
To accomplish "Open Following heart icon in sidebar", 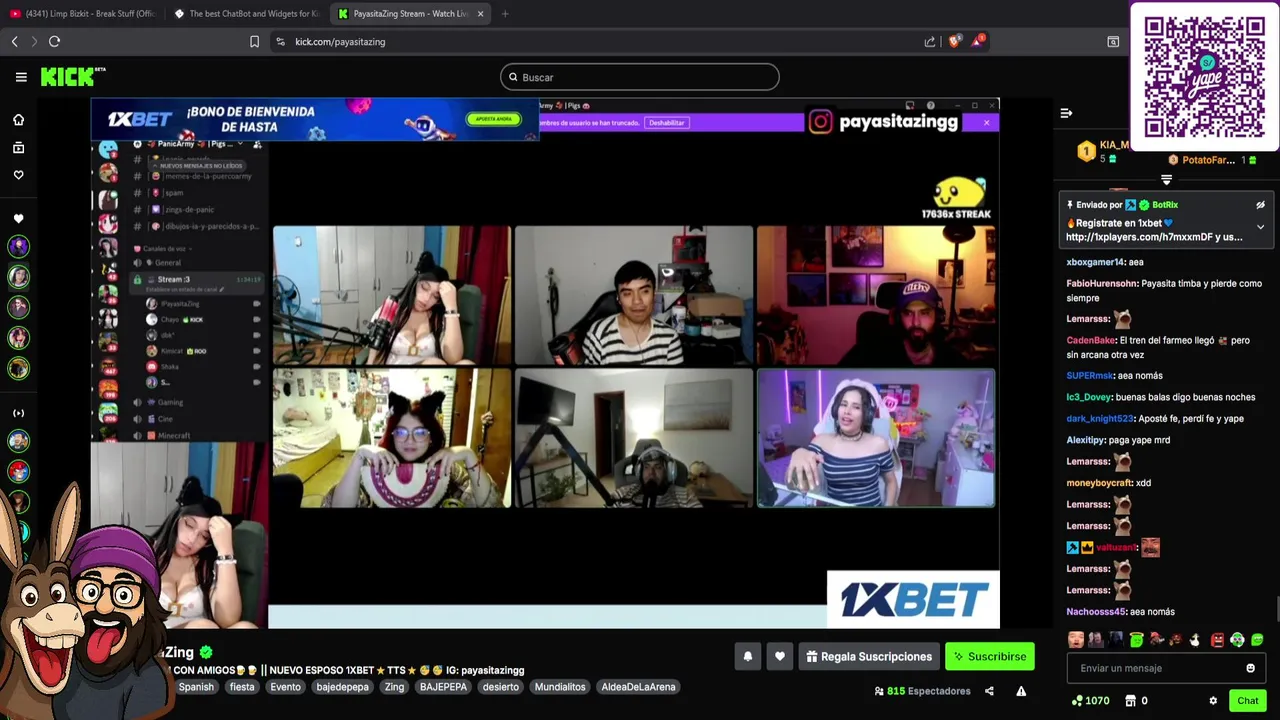I will (18, 175).
